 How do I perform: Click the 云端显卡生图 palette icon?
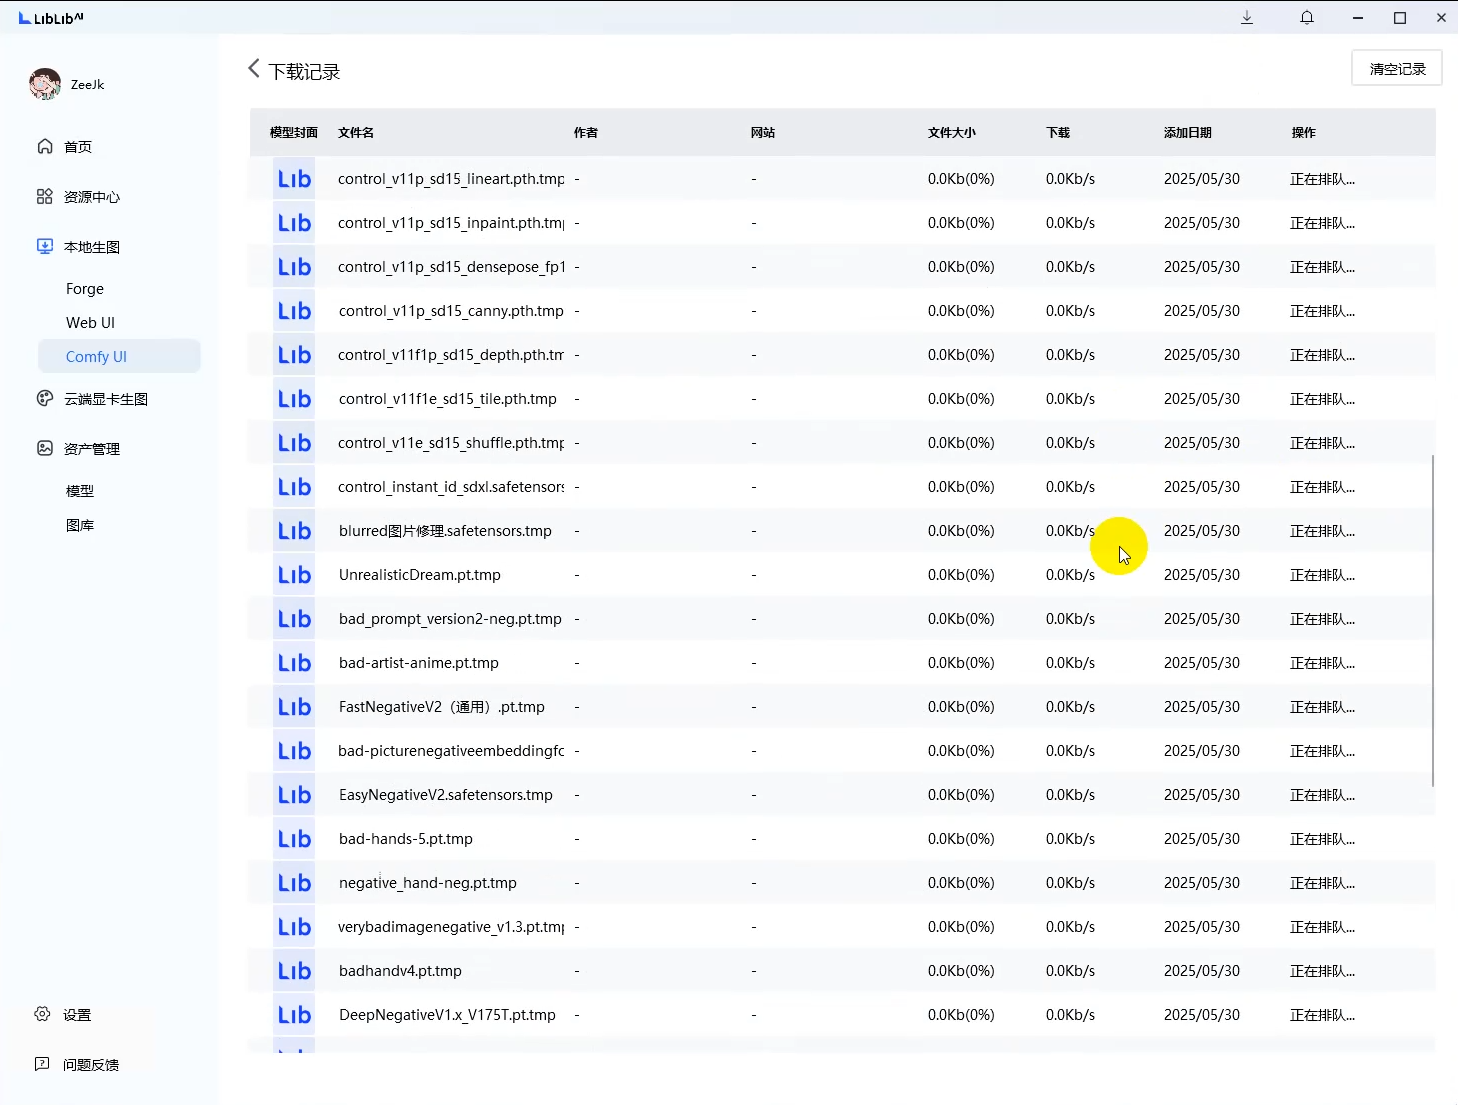coord(45,399)
